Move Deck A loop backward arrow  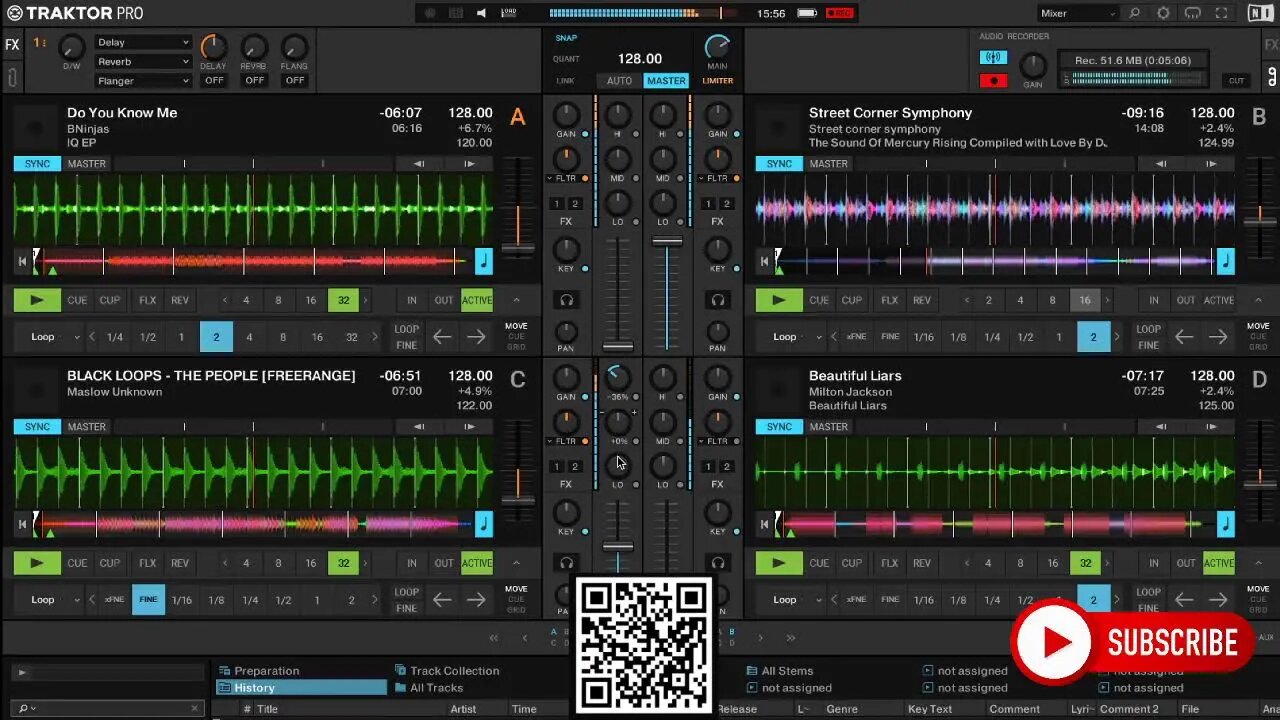(x=442, y=337)
